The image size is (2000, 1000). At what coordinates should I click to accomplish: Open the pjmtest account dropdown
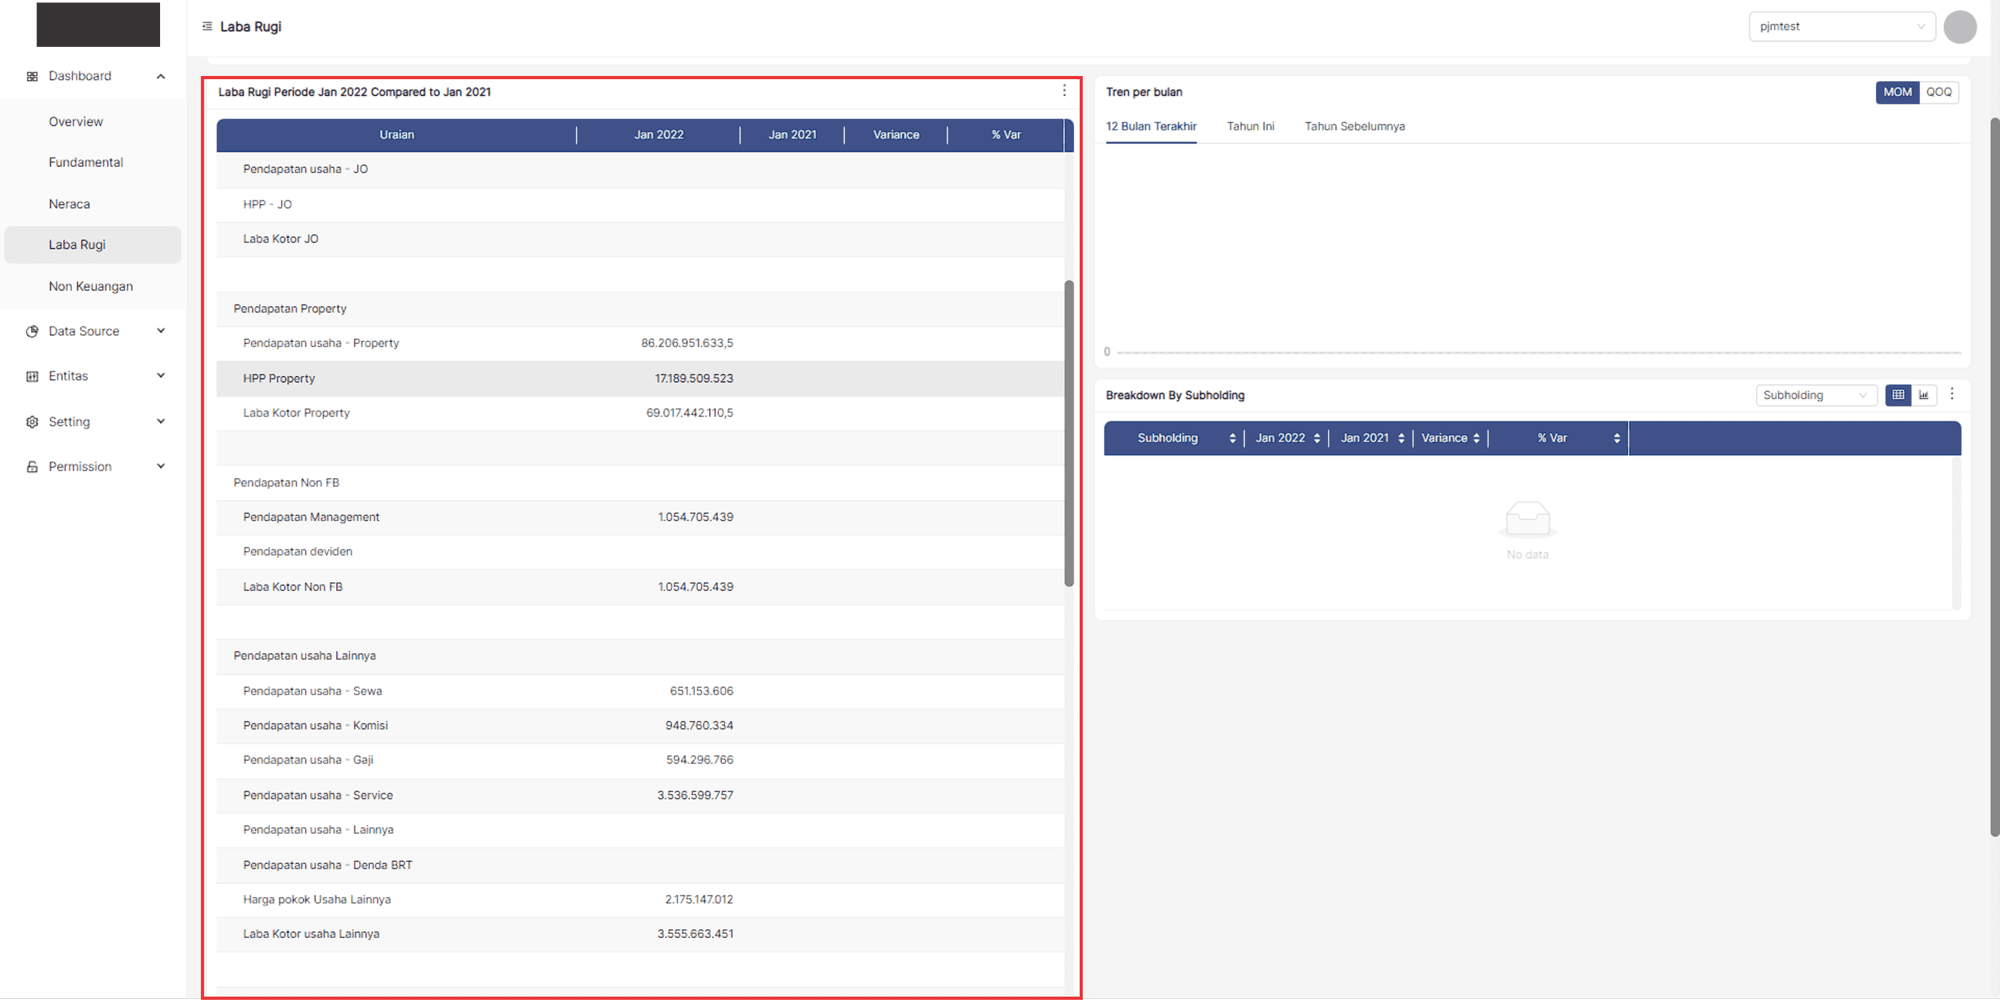click(1841, 27)
